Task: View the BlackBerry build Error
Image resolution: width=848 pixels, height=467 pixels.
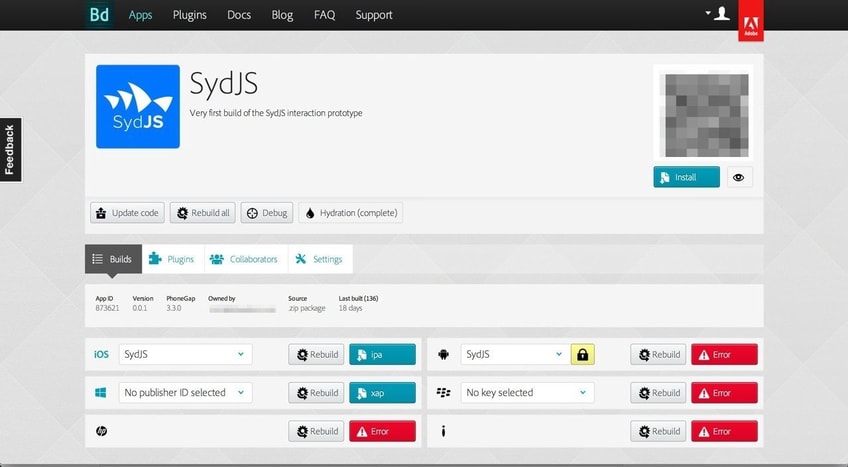Action: pyautogui.click(x=724, y=393)
